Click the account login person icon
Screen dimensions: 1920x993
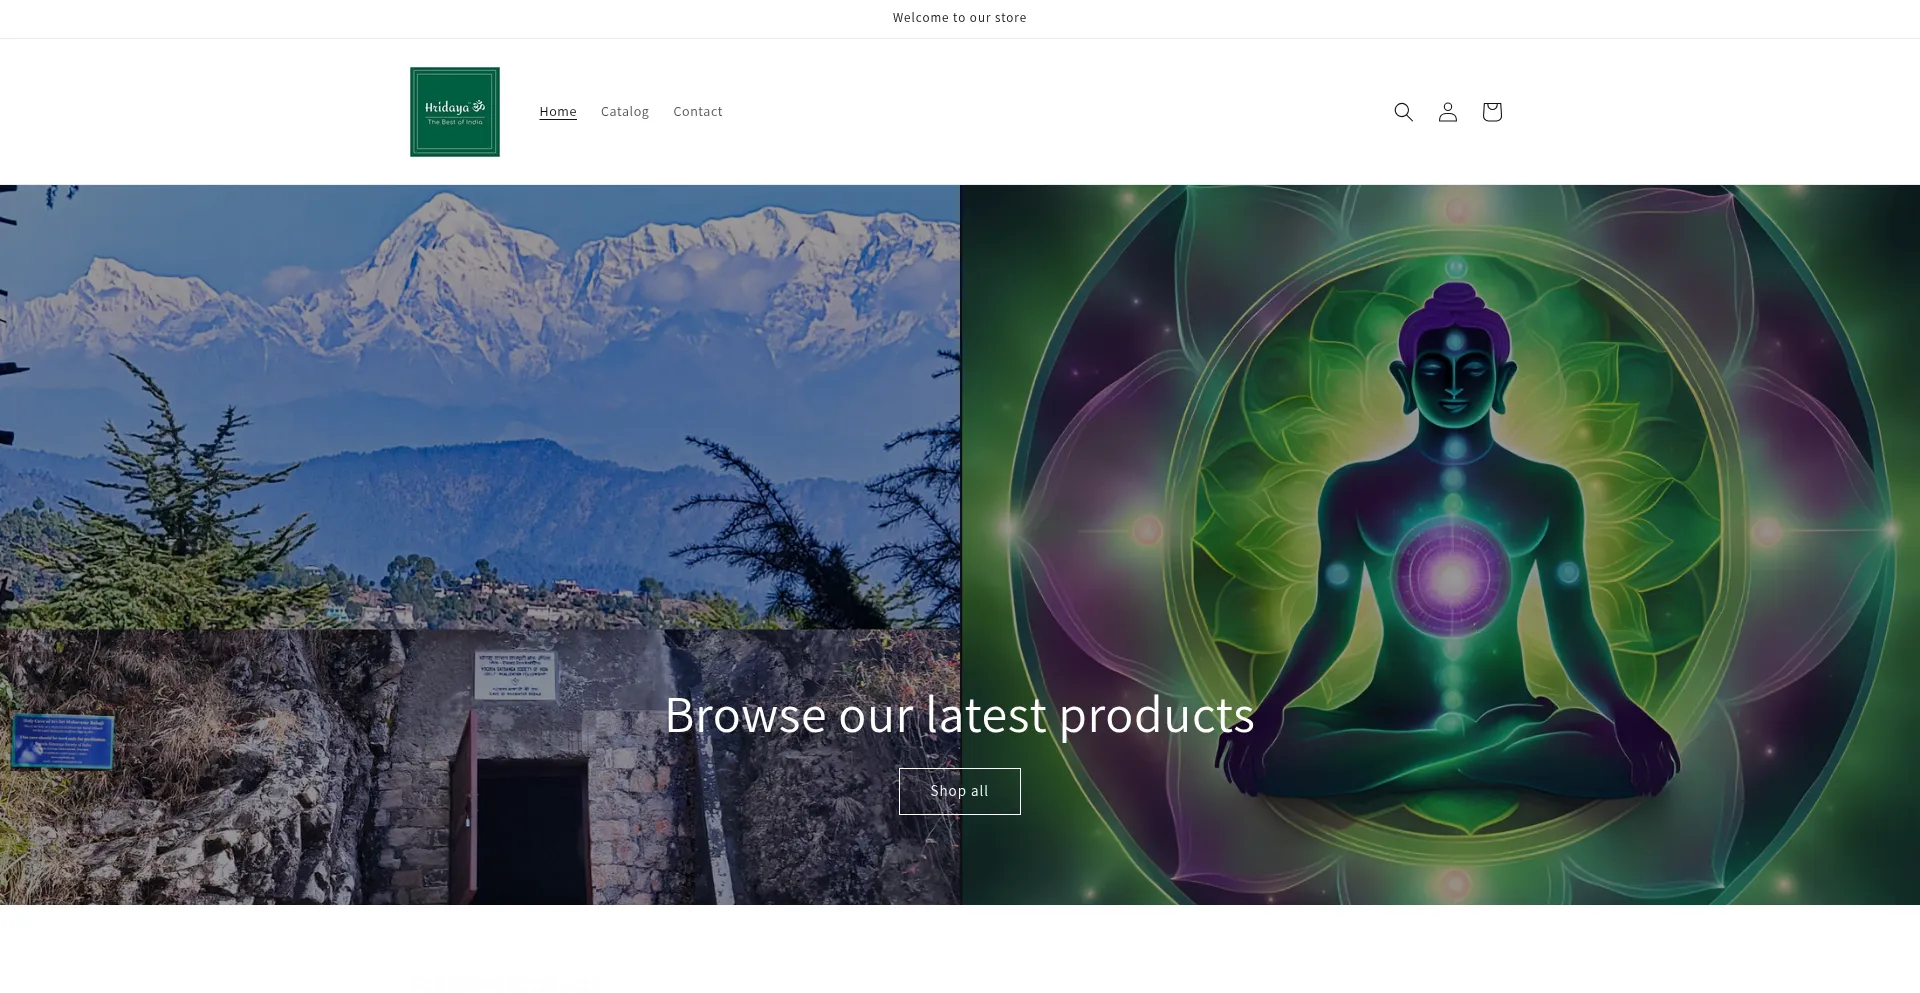point(1447,112)
